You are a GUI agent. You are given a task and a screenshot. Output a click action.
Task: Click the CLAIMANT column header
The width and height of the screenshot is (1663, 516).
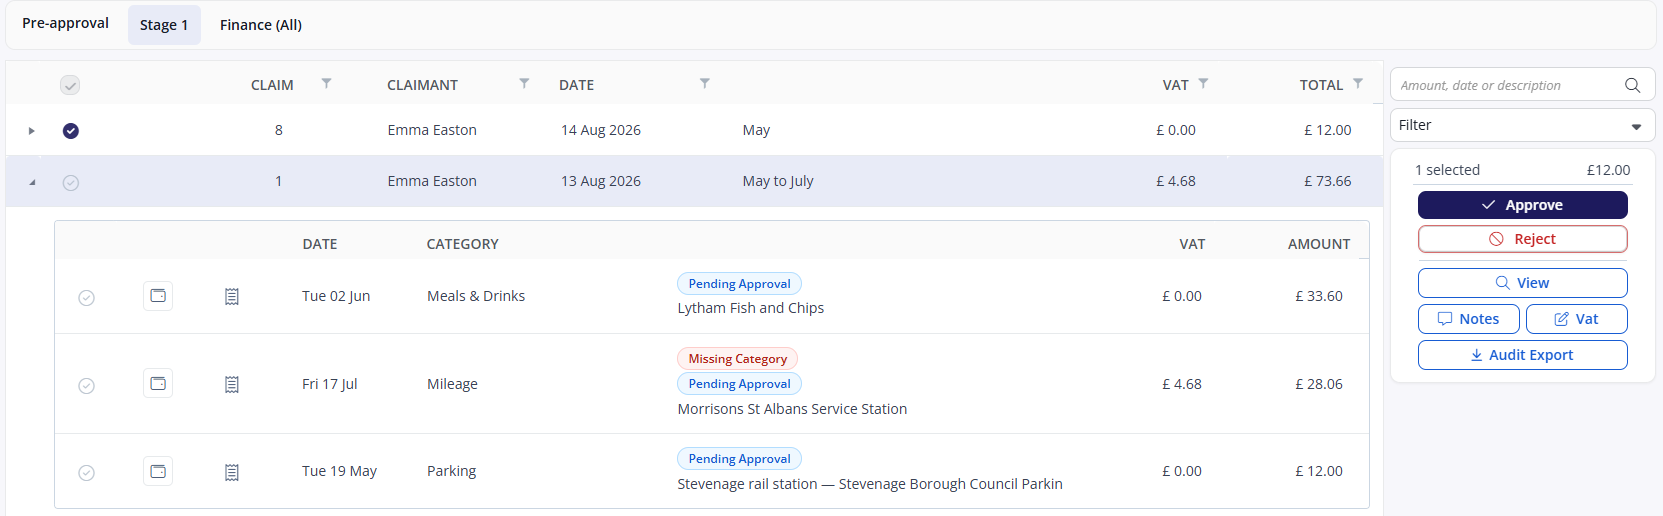(x=422, y=85)
